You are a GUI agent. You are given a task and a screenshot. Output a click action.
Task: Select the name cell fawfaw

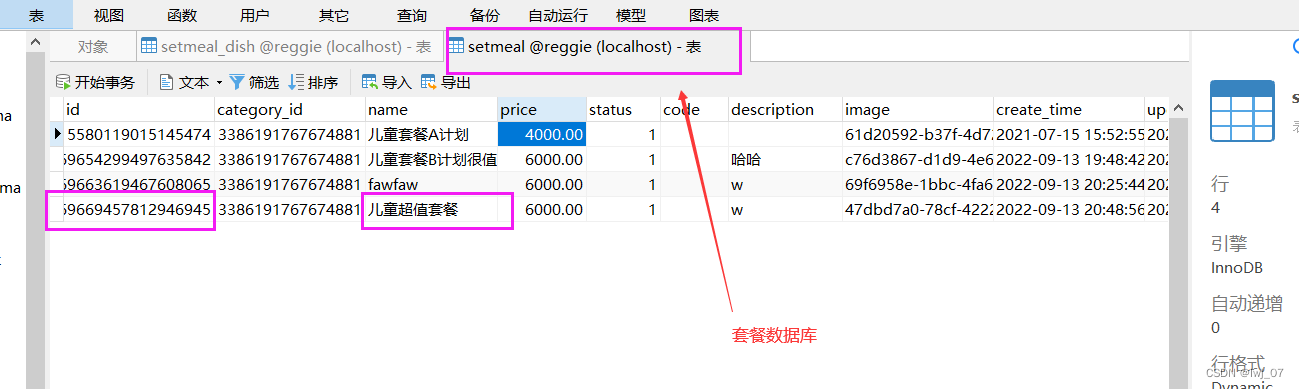pyautogui.click(x=431, y=184)
